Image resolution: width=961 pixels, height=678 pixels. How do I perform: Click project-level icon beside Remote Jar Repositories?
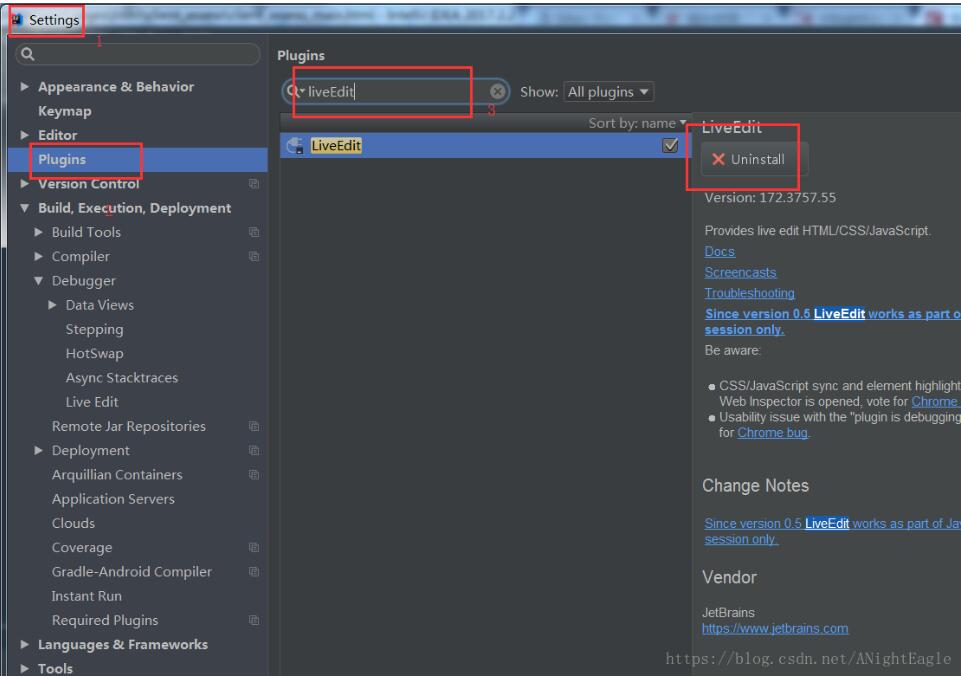(254, 426)
